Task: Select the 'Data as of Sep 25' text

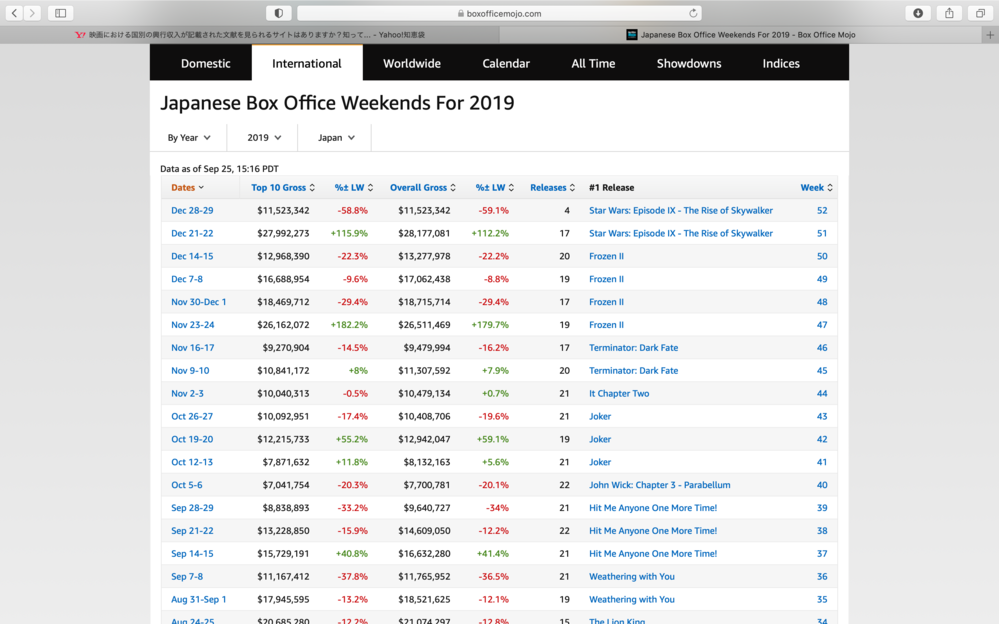Action: pos(219,169)
